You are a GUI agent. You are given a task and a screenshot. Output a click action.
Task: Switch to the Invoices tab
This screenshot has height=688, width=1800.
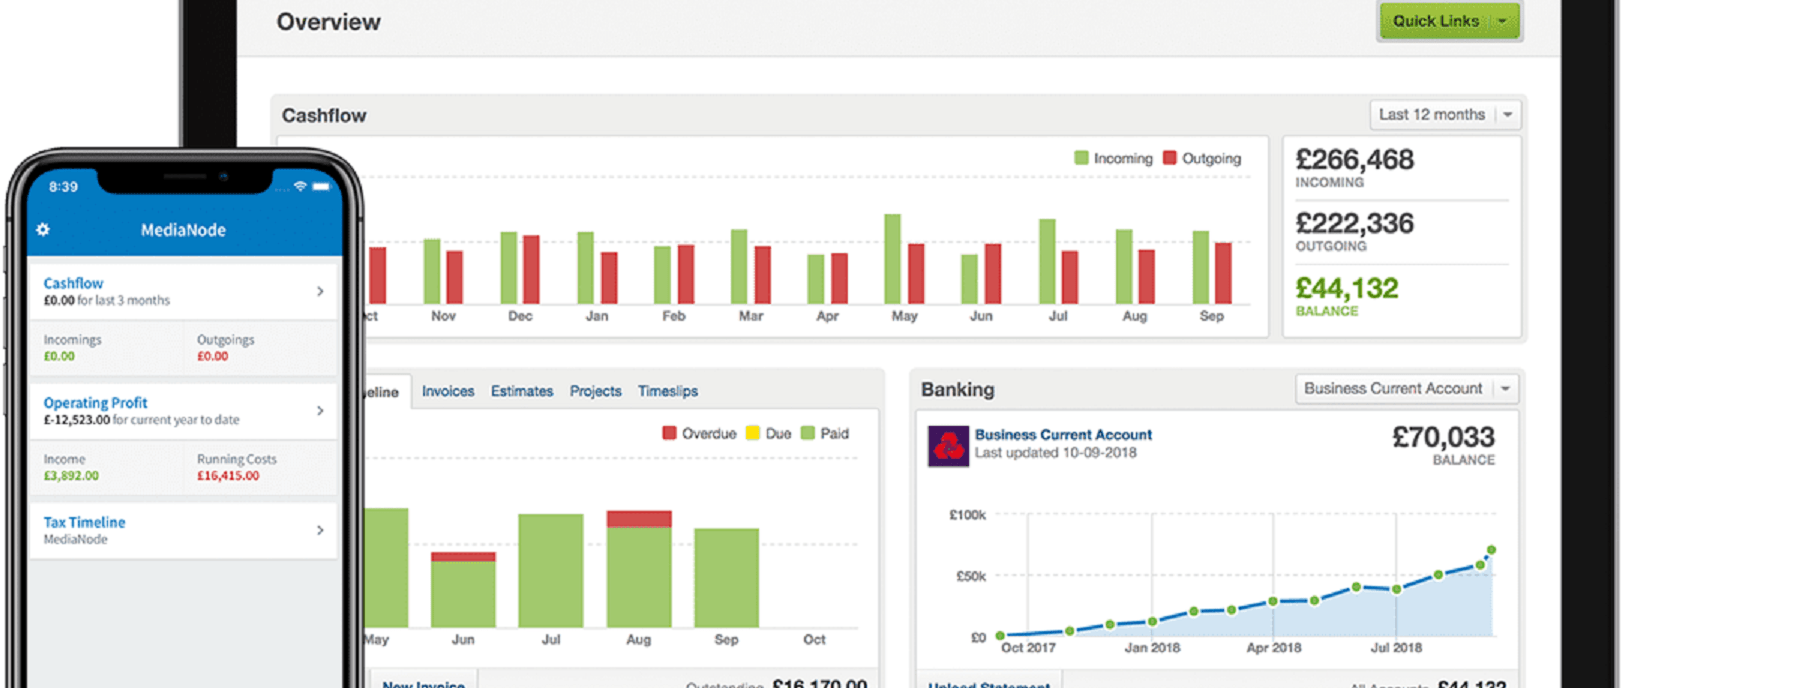448,391
